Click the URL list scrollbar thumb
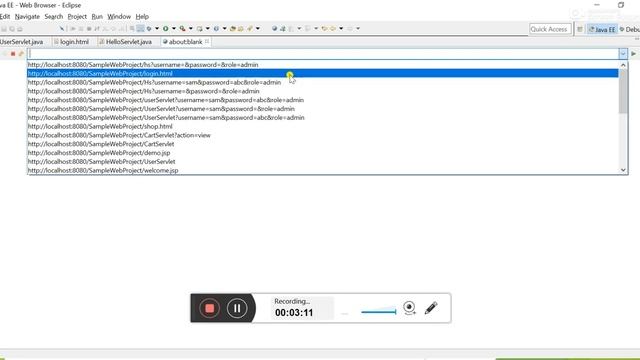Viewport: 640px width, 360px height. [623, 91]
